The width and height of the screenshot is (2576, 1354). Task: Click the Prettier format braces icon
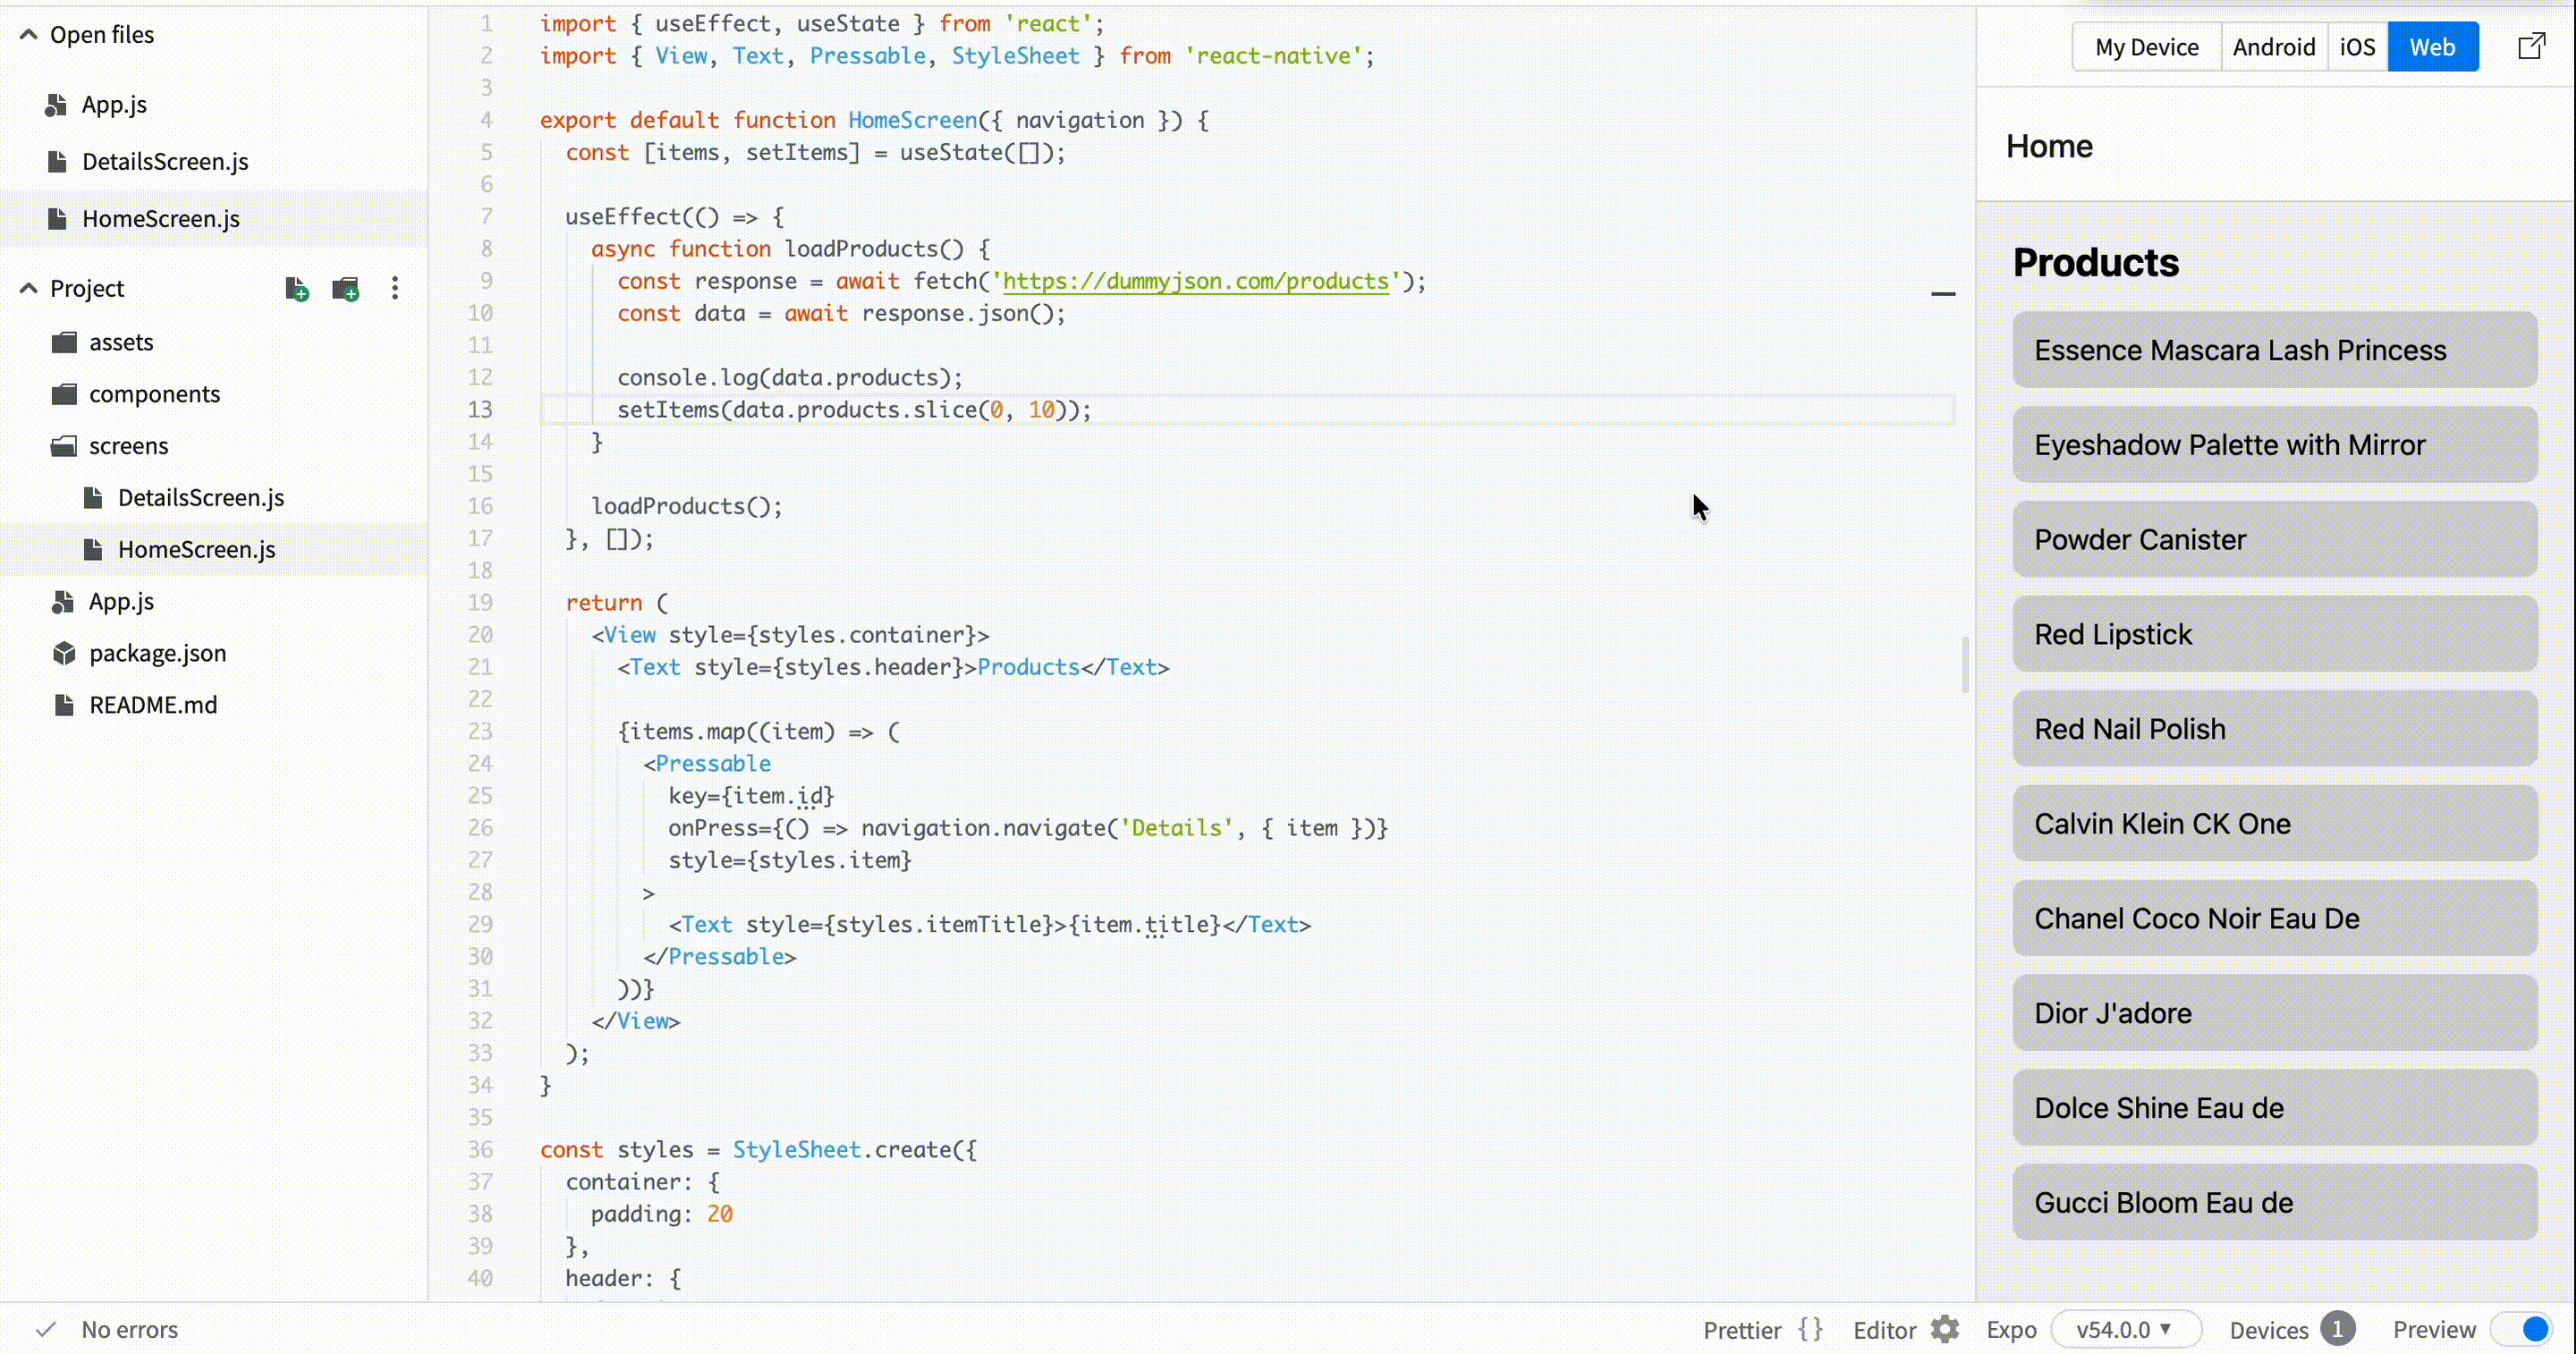[x=1810, y=1329]
